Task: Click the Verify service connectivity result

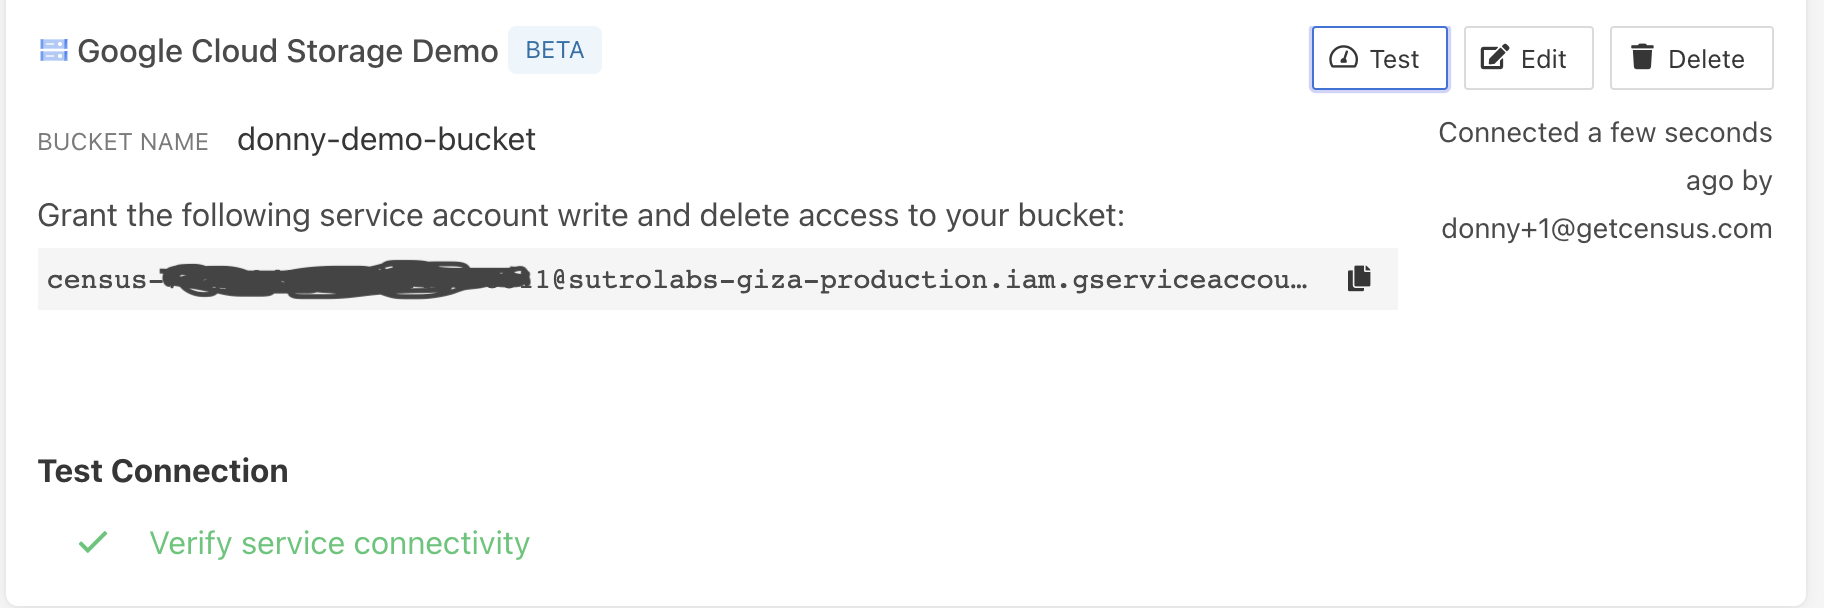Action: 339,543
